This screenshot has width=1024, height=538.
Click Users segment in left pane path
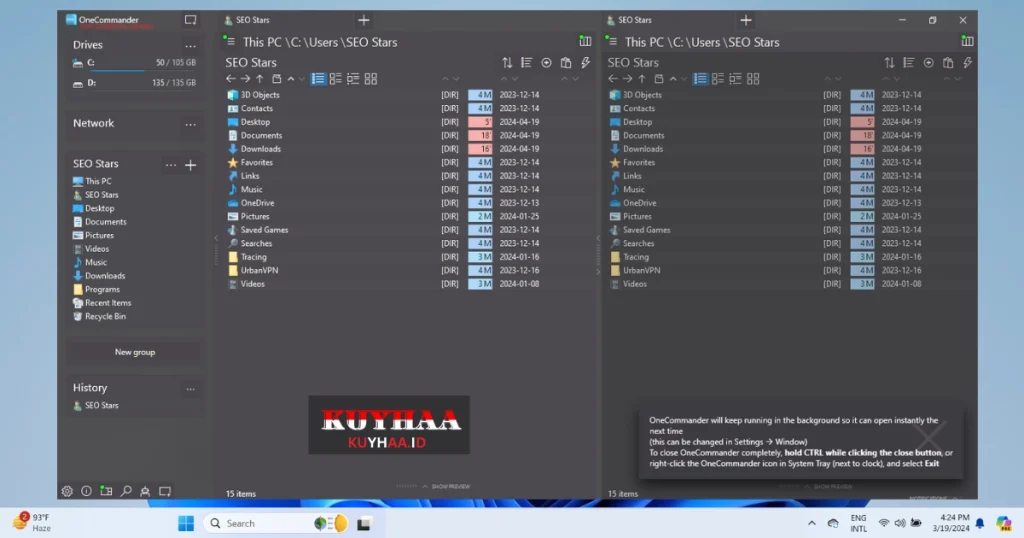(322, 42)
